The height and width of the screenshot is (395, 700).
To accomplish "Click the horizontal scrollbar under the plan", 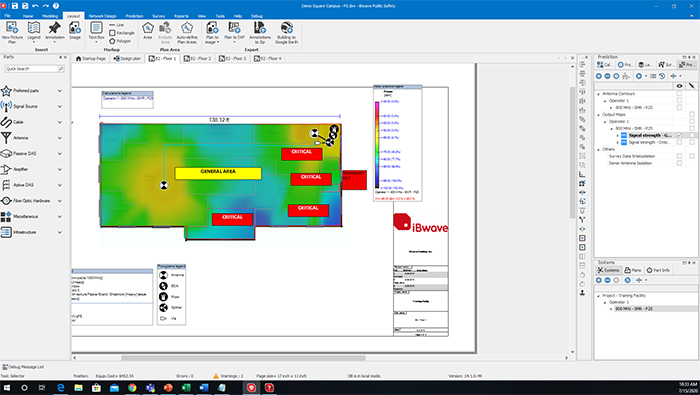I will 243,358.
